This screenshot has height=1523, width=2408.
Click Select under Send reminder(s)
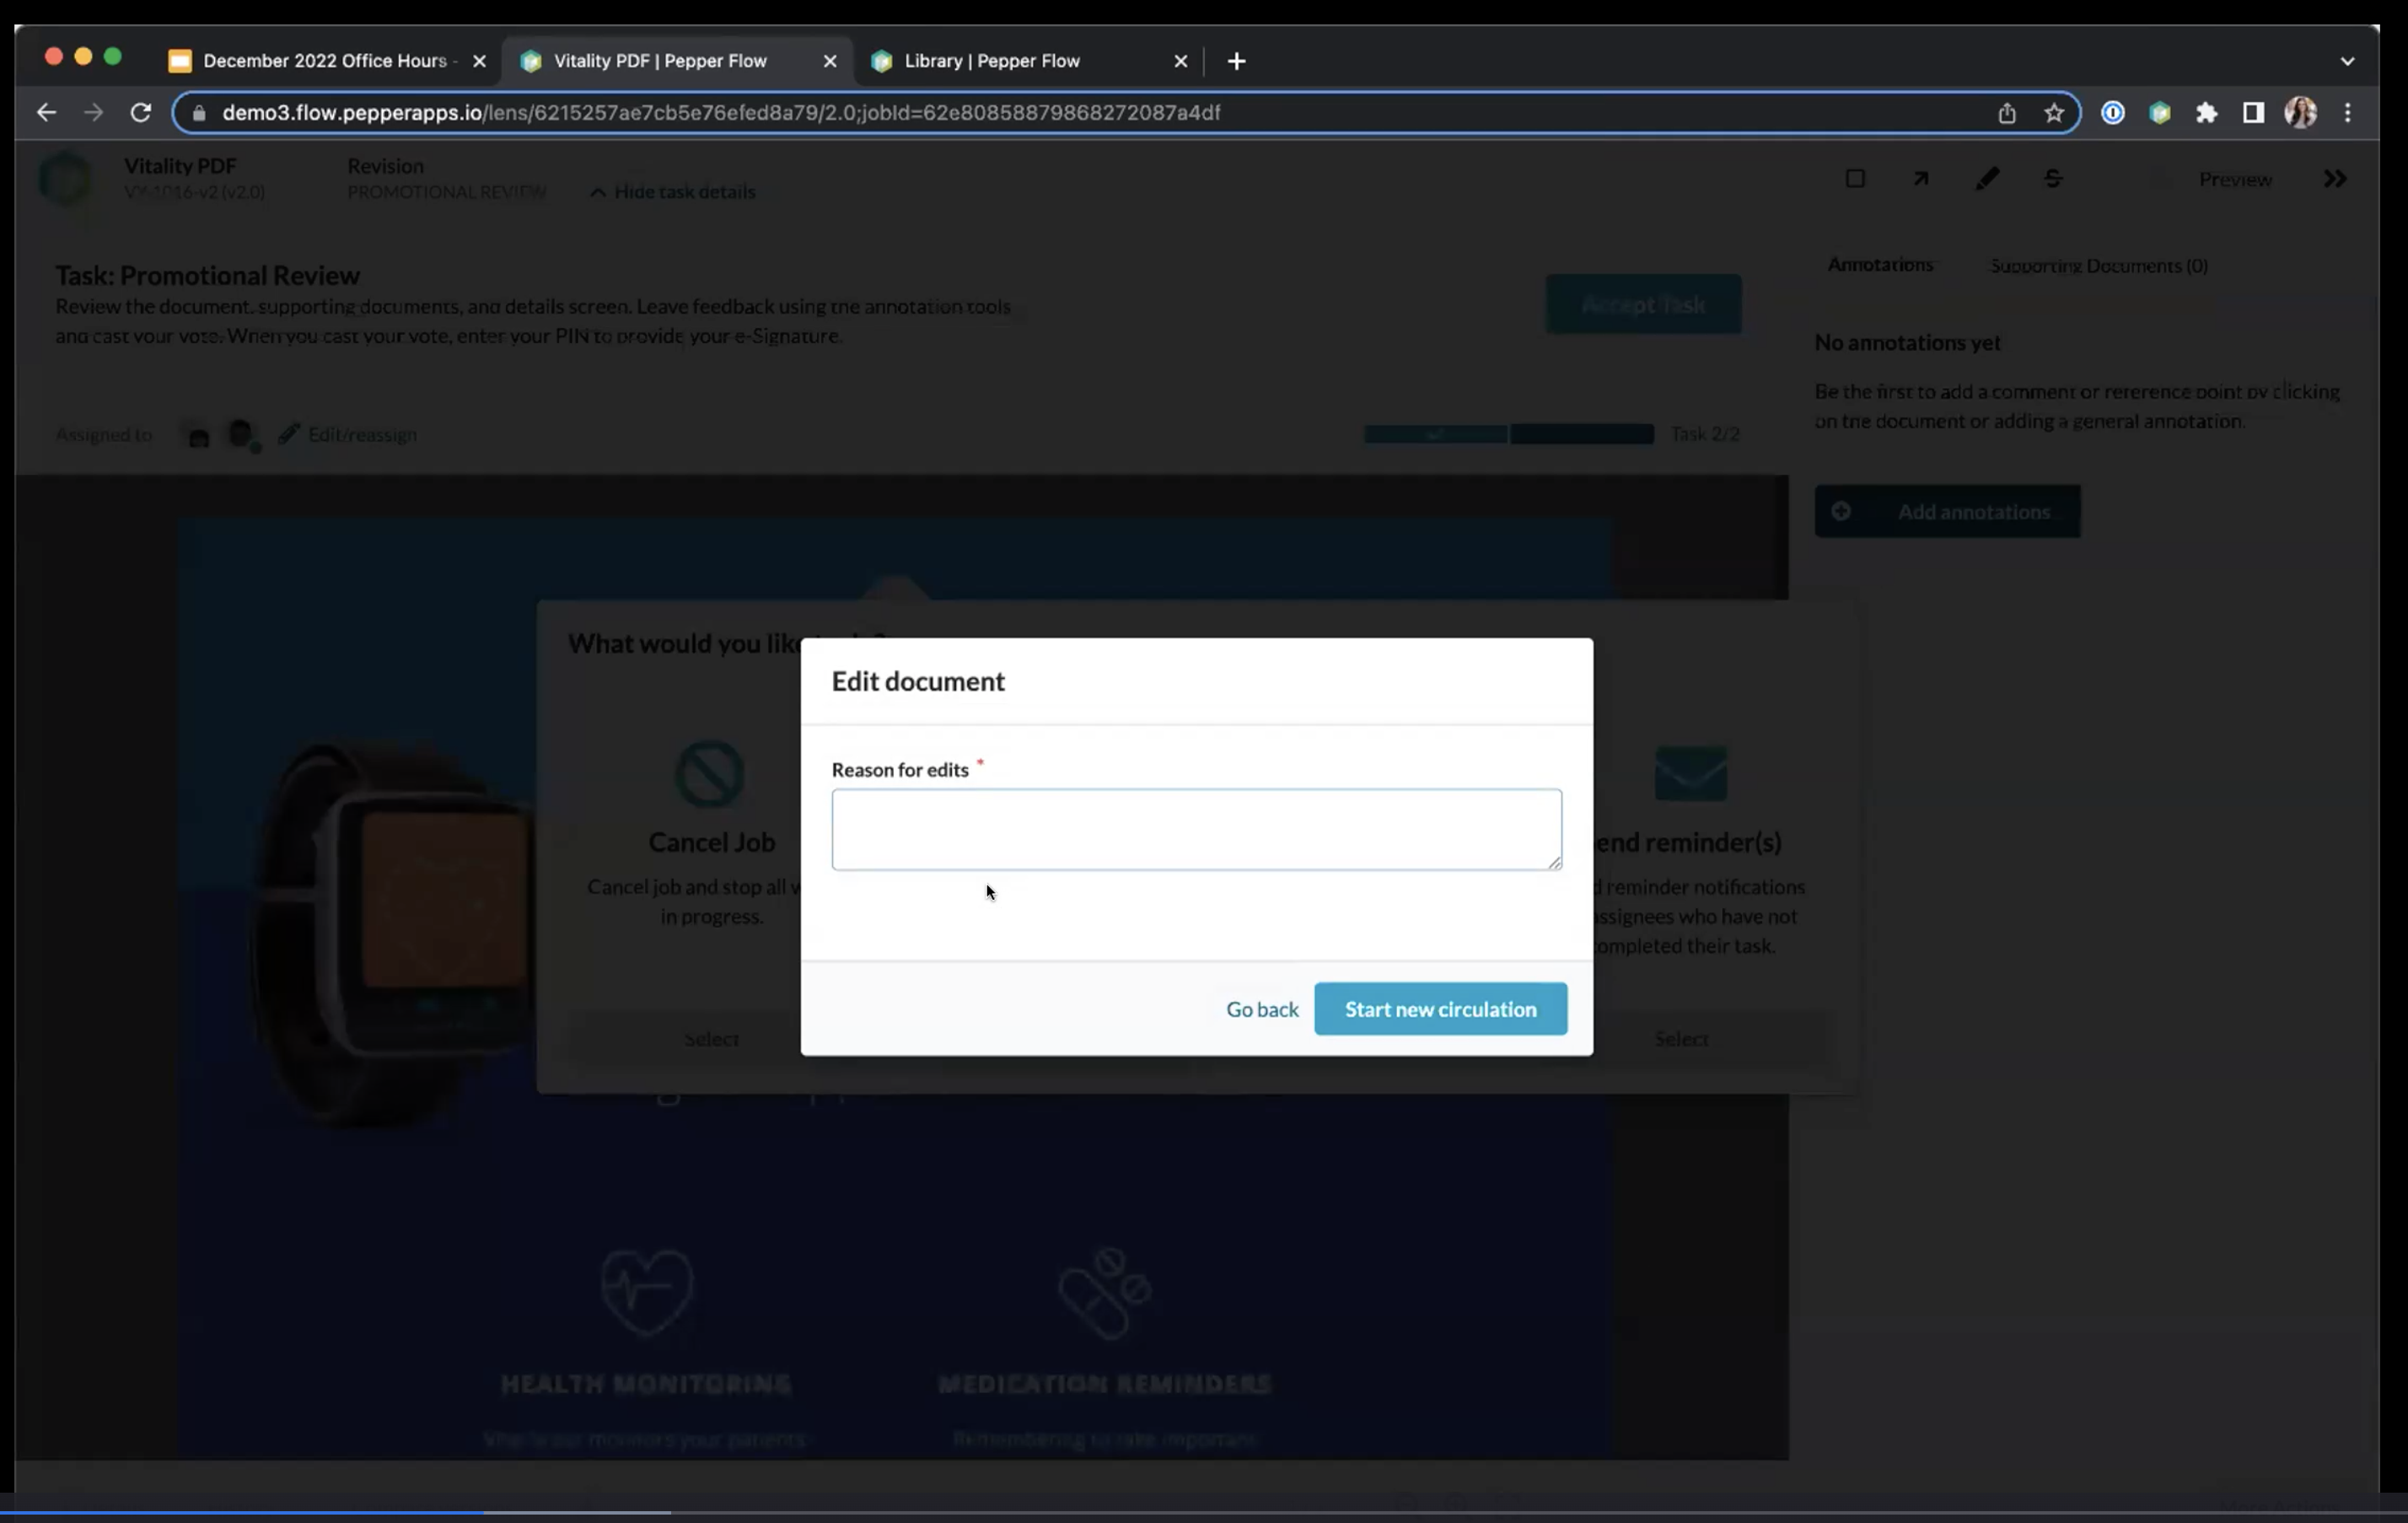tap(1681, 1039)
